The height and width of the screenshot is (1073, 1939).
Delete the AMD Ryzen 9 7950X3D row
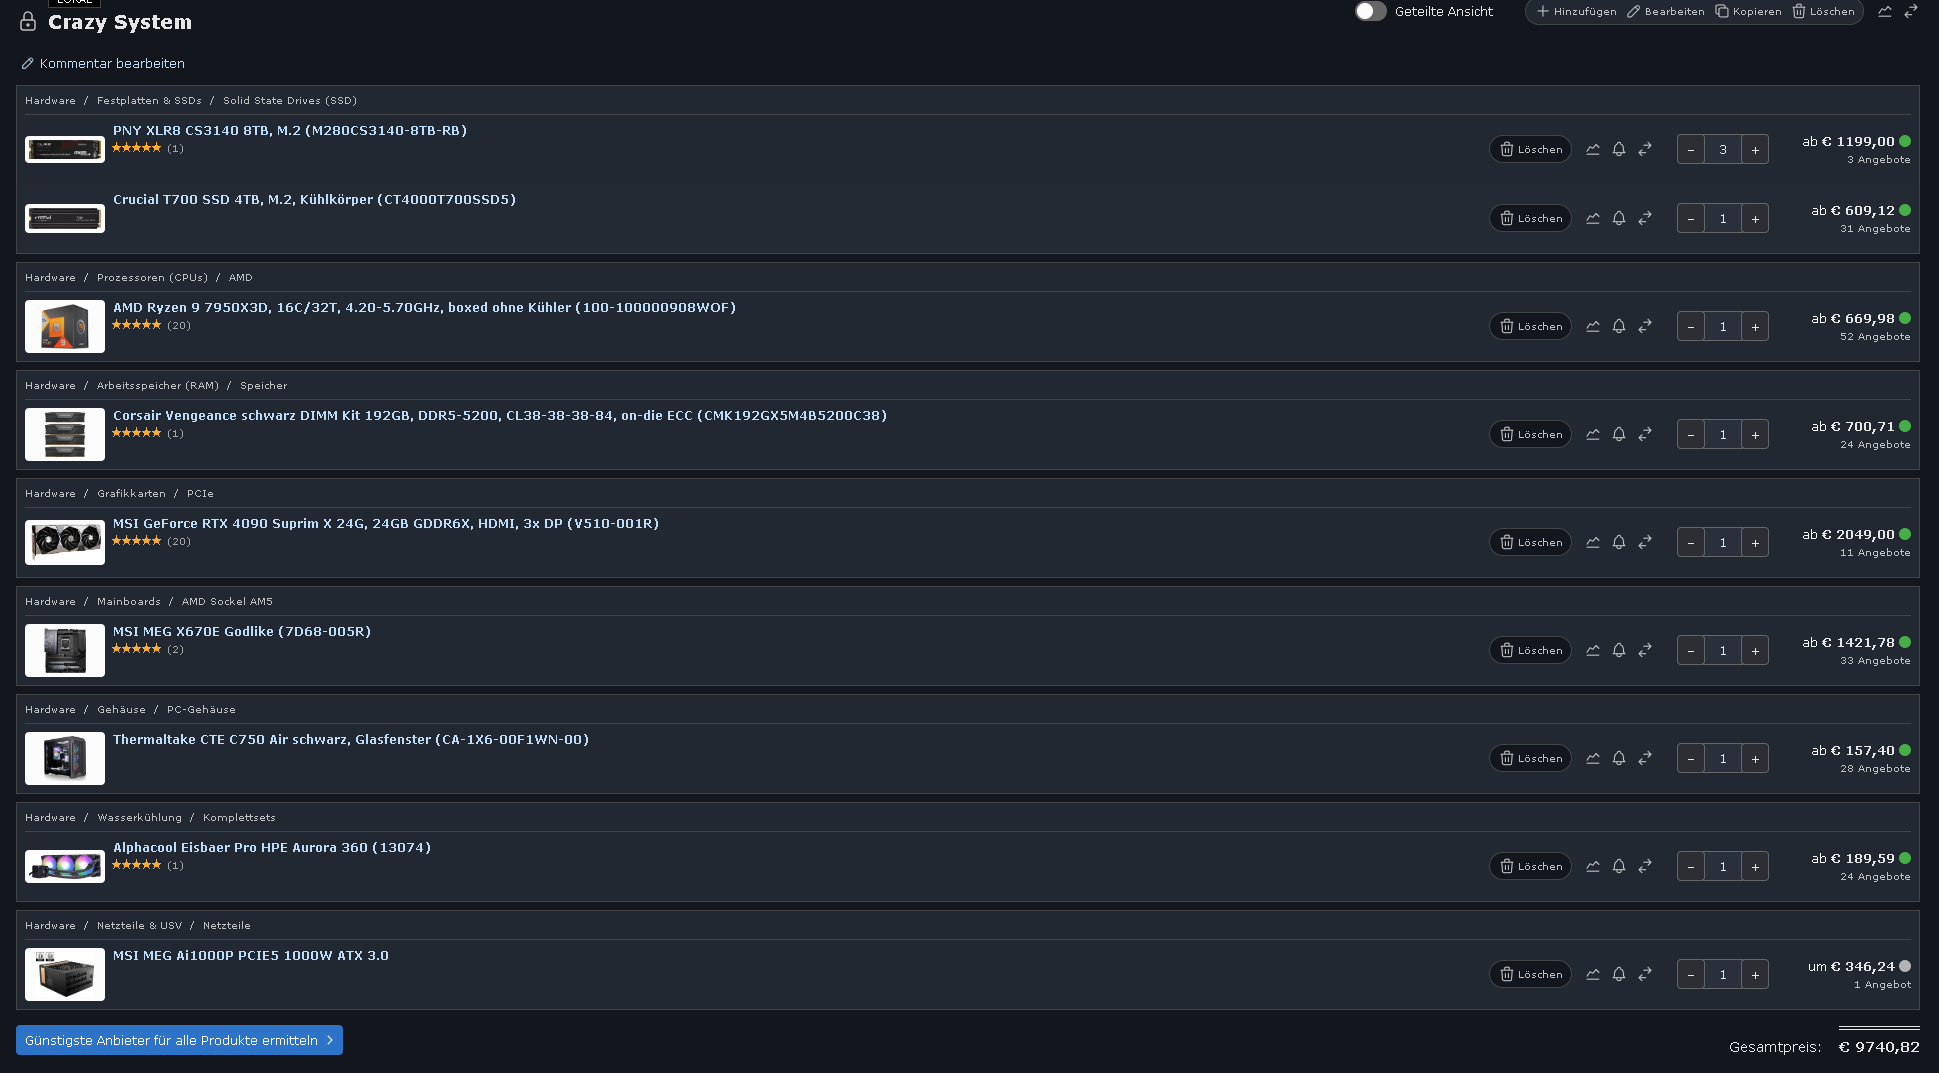click(1530, 326)
